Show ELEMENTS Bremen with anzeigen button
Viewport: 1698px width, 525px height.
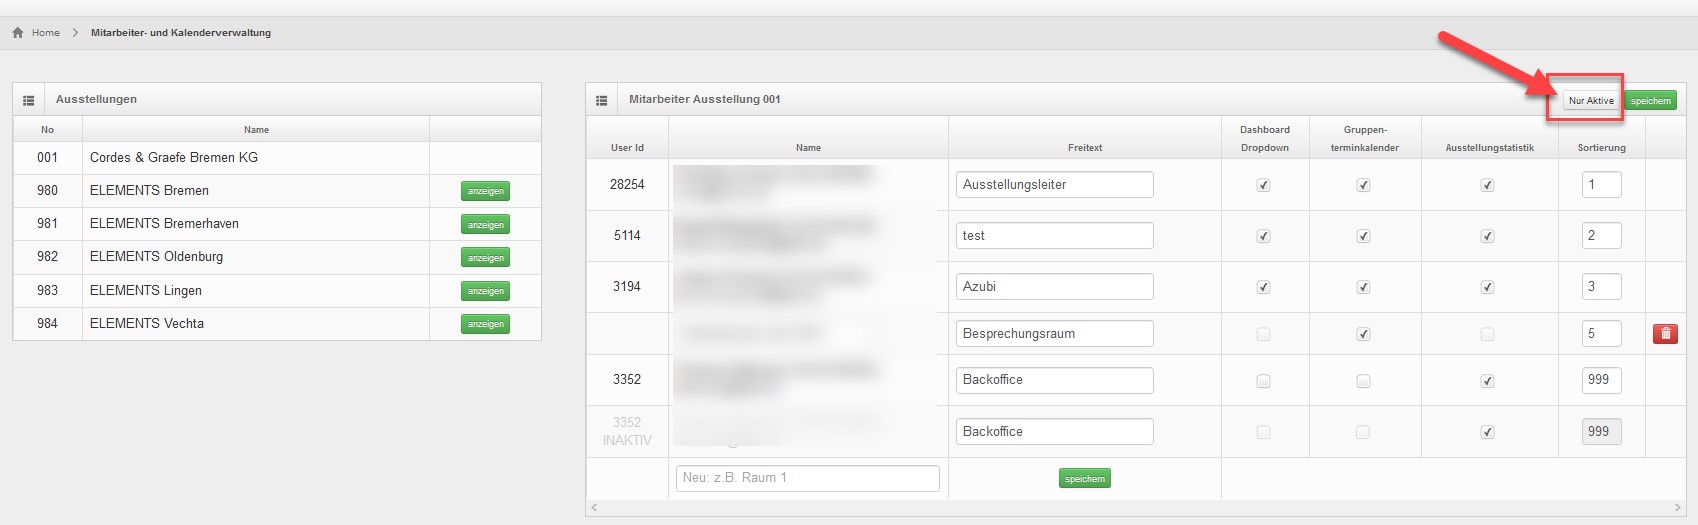coord(486,191)
